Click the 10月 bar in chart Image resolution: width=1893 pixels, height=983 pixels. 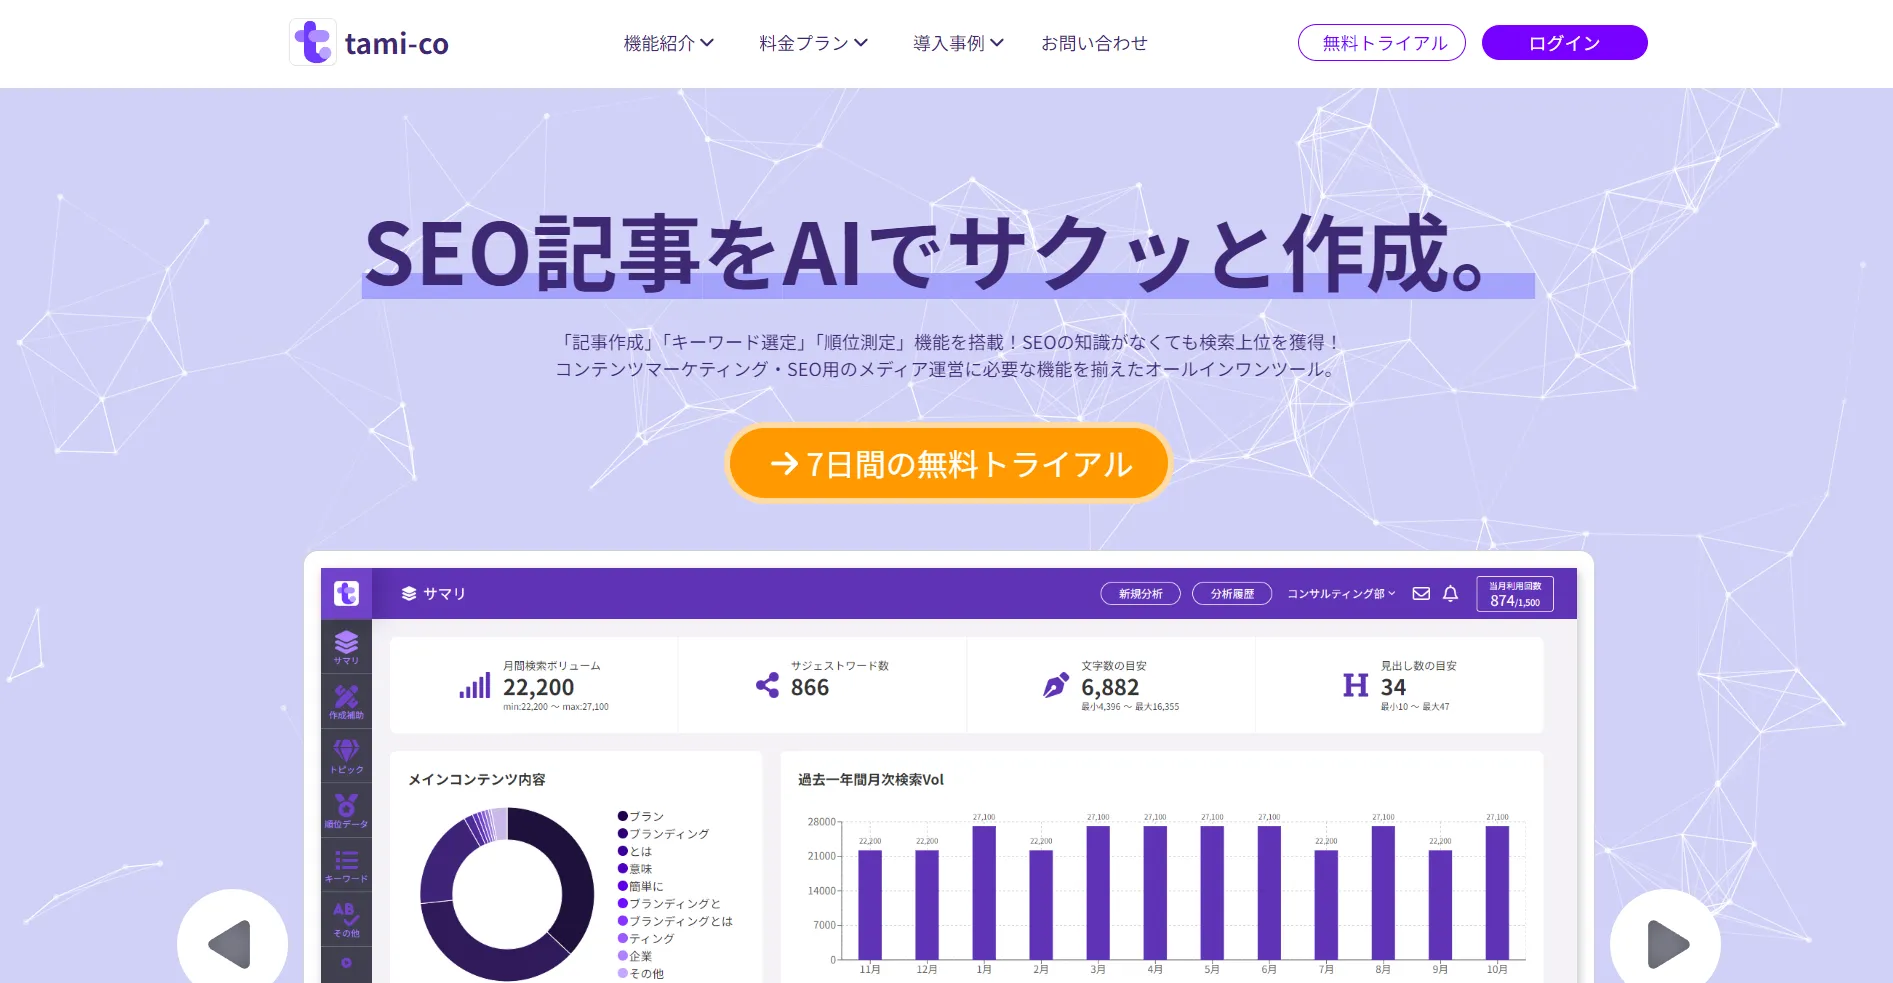click(x=1497, y=893)
